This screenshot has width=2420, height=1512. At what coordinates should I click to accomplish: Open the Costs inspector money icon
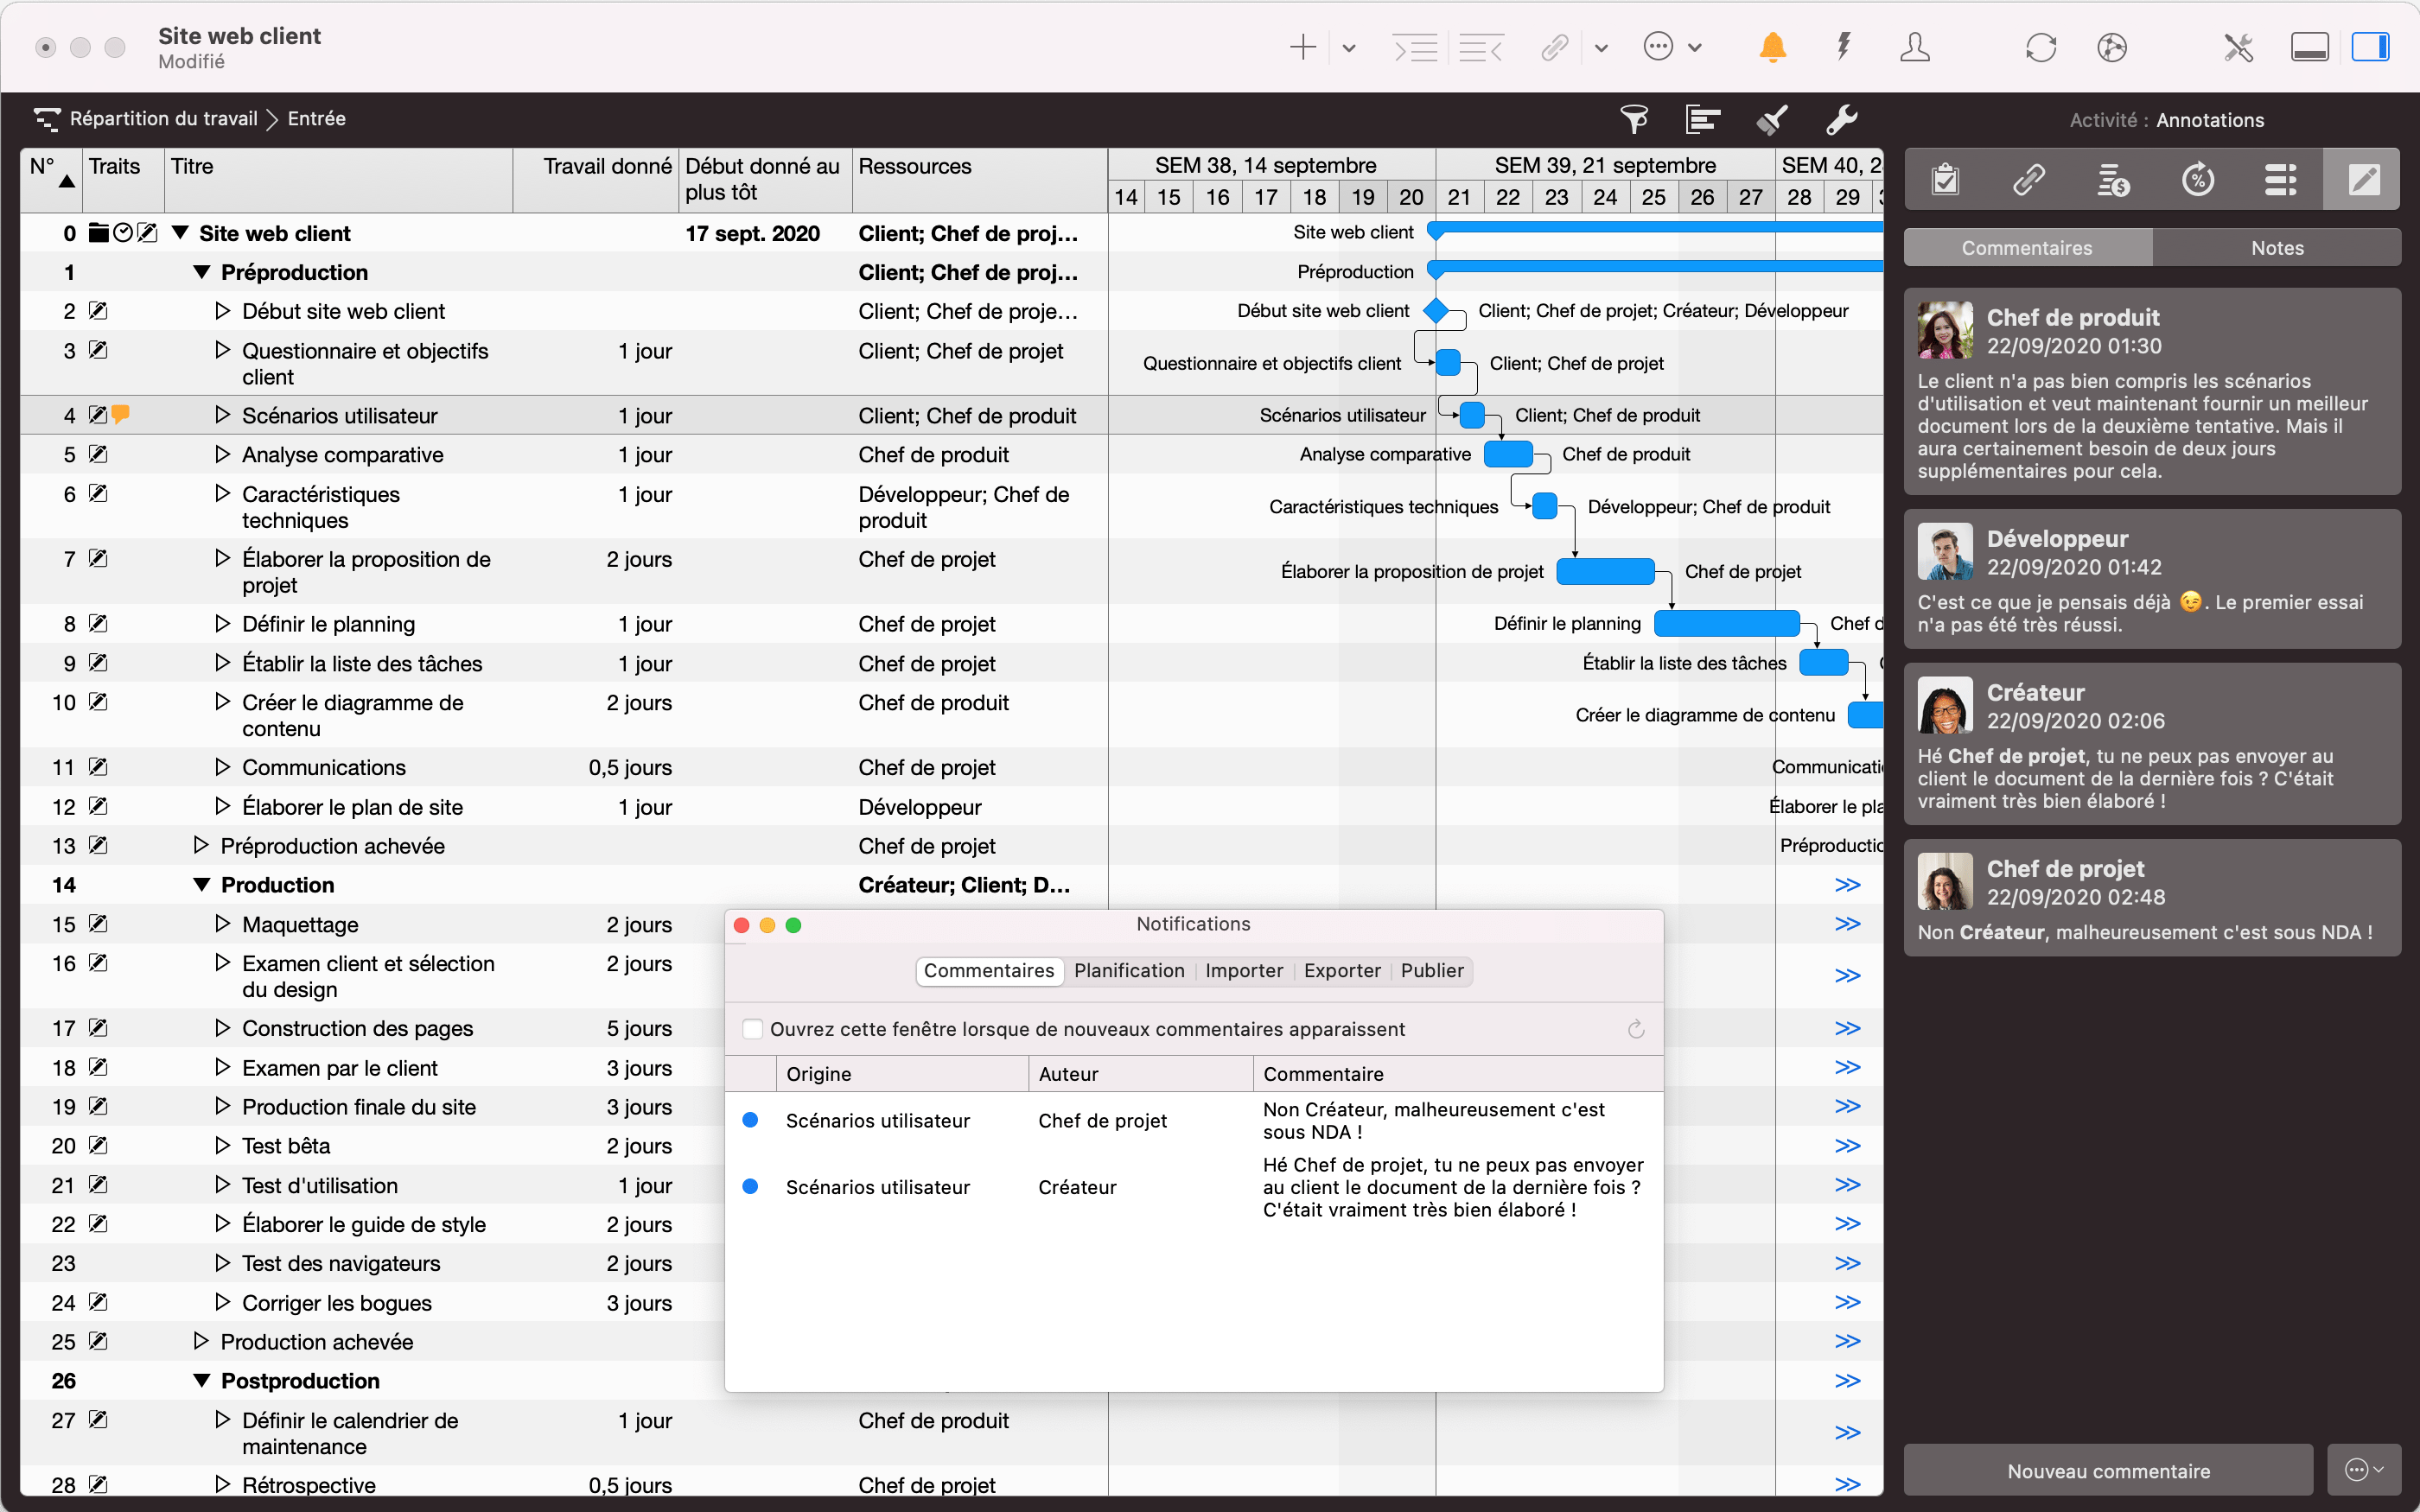click(2113, 181)
